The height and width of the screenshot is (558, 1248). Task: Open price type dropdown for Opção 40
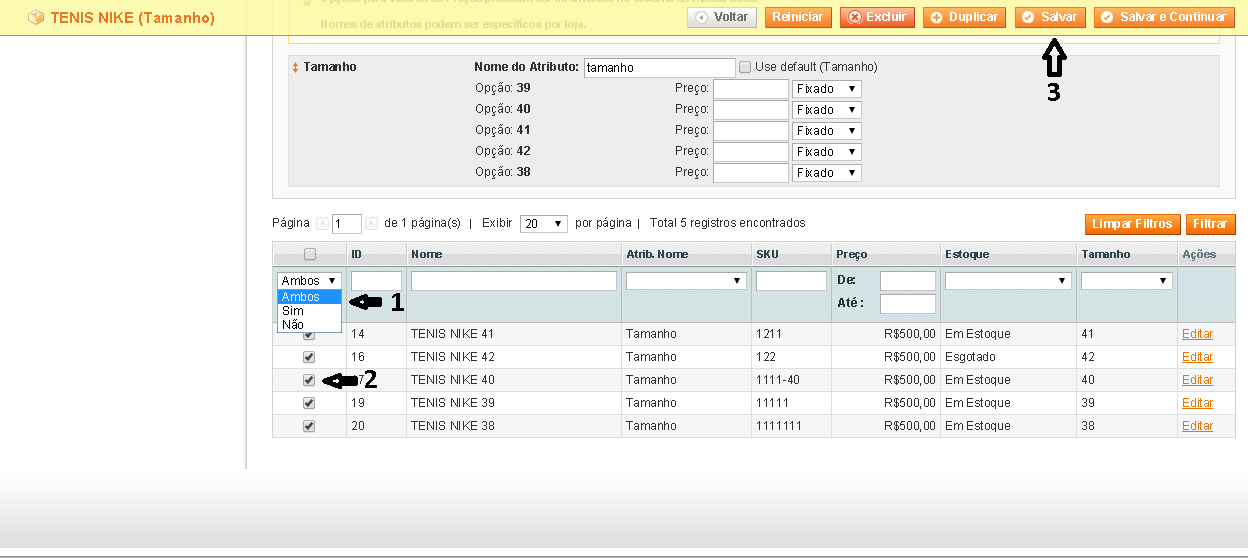(826, 110)
